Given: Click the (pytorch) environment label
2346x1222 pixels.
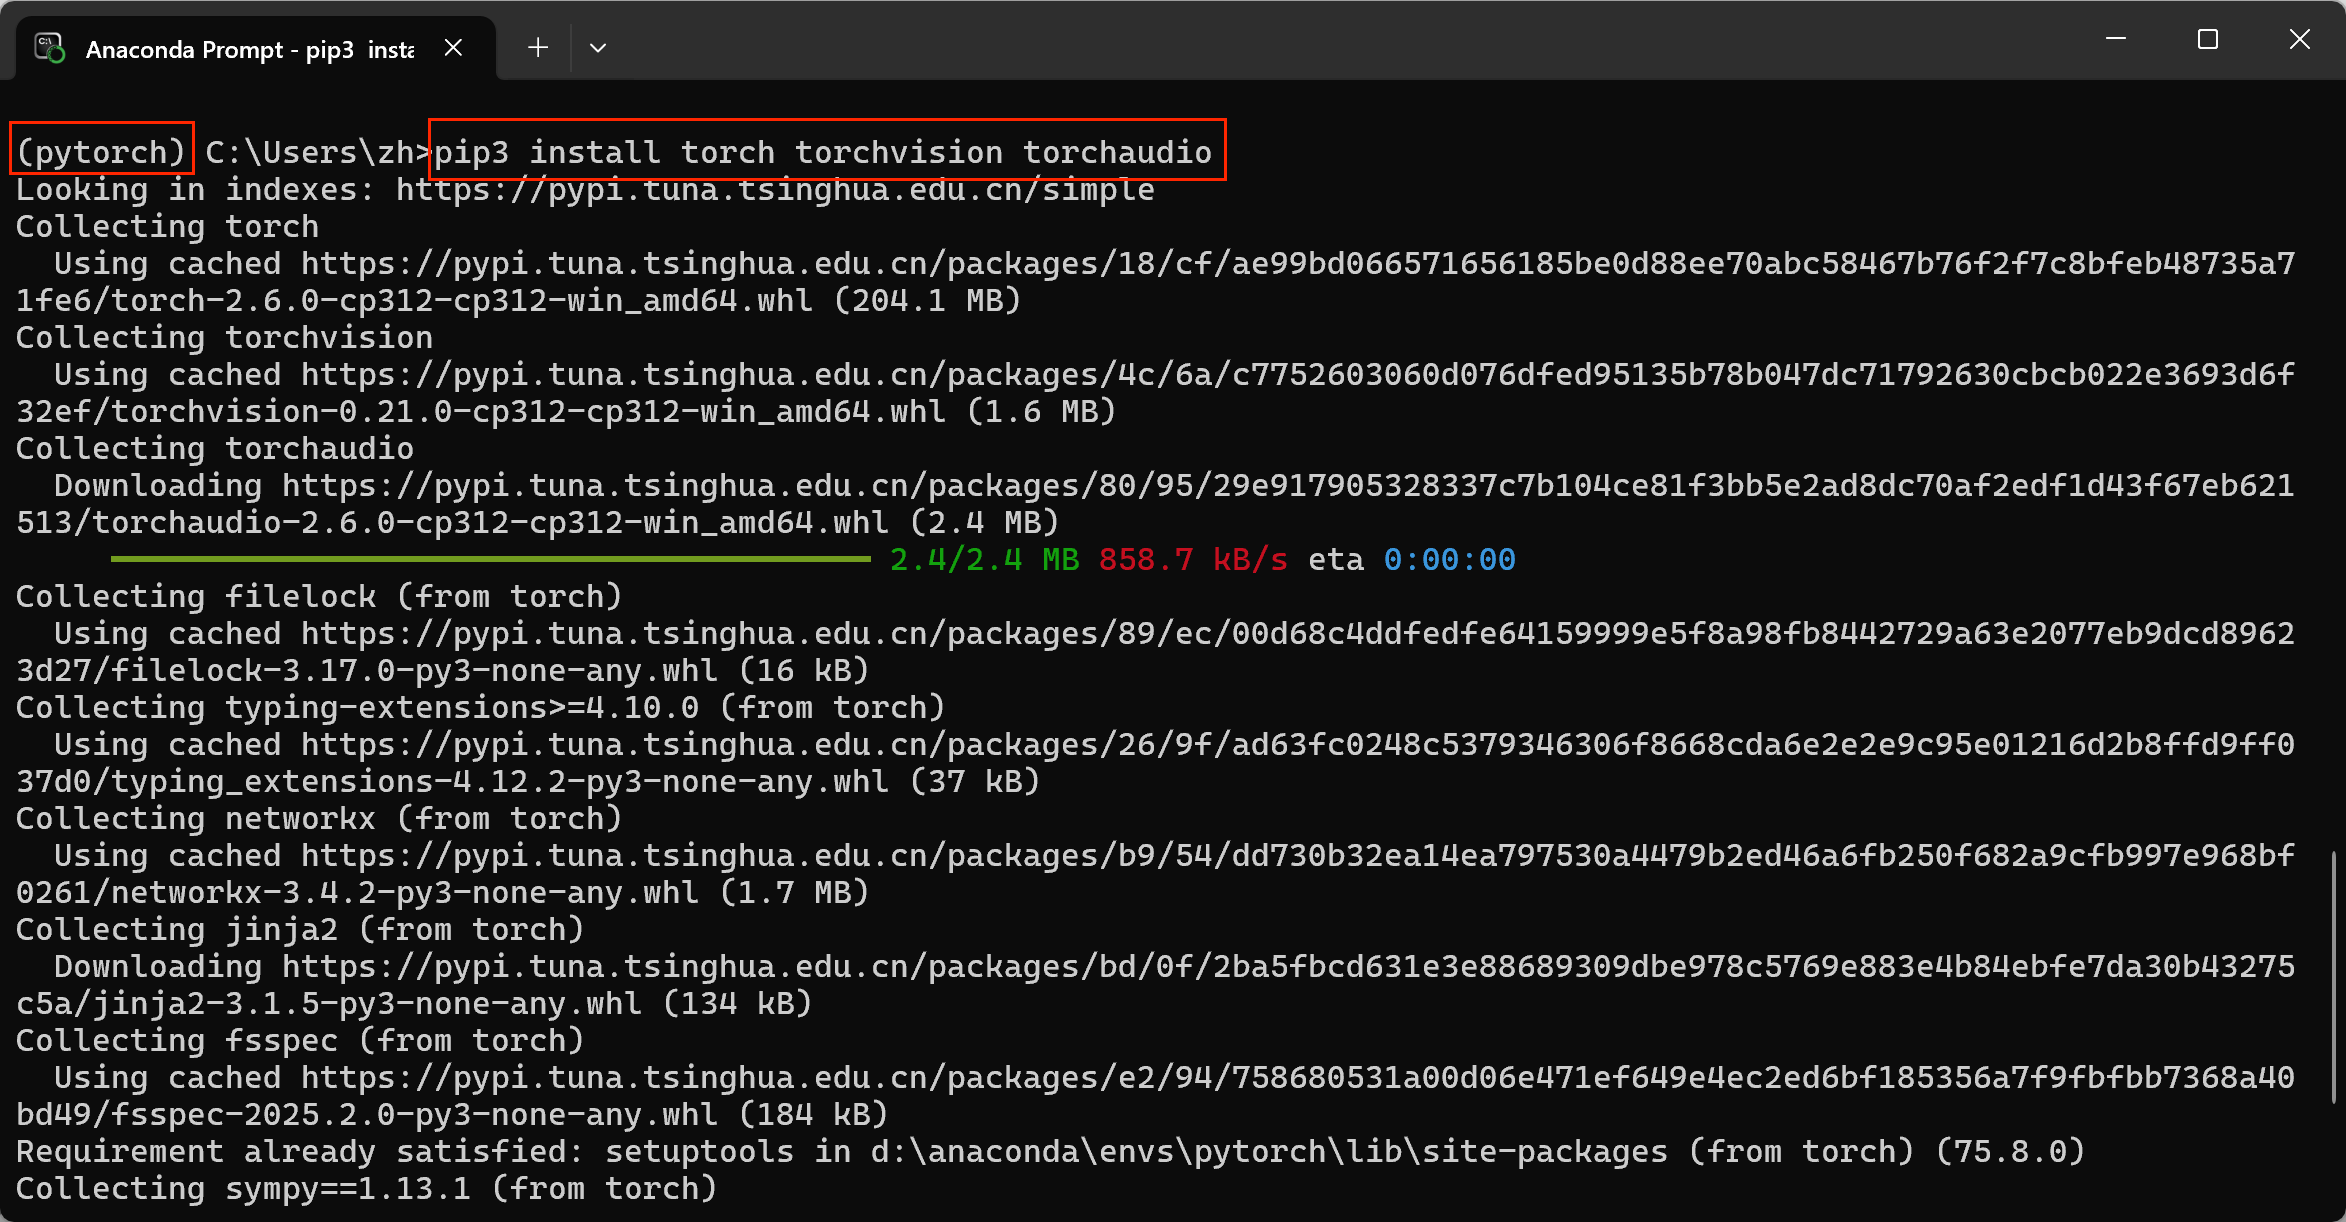Looking at the screenshot, I should 101,152.
